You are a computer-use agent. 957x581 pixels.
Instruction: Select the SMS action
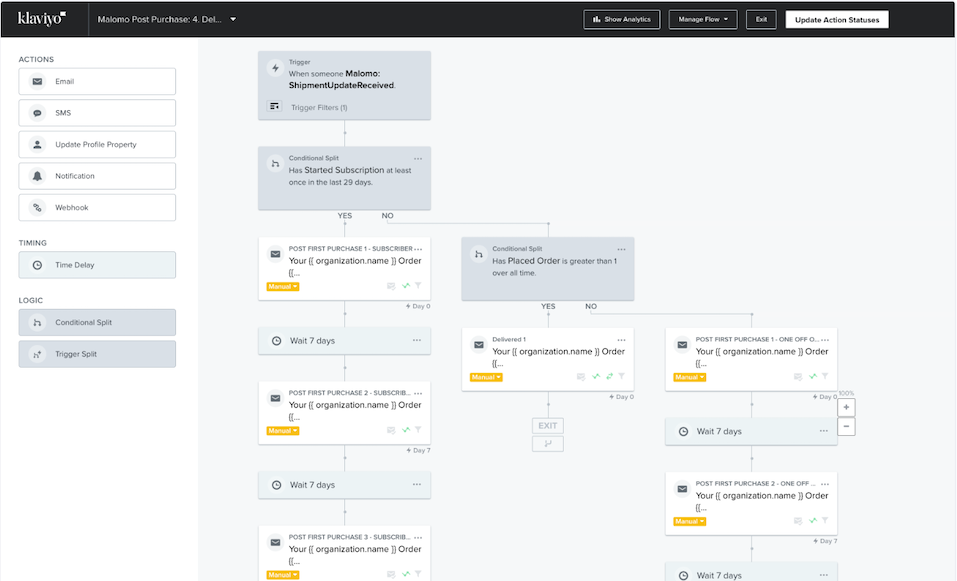tap(97, 113)
